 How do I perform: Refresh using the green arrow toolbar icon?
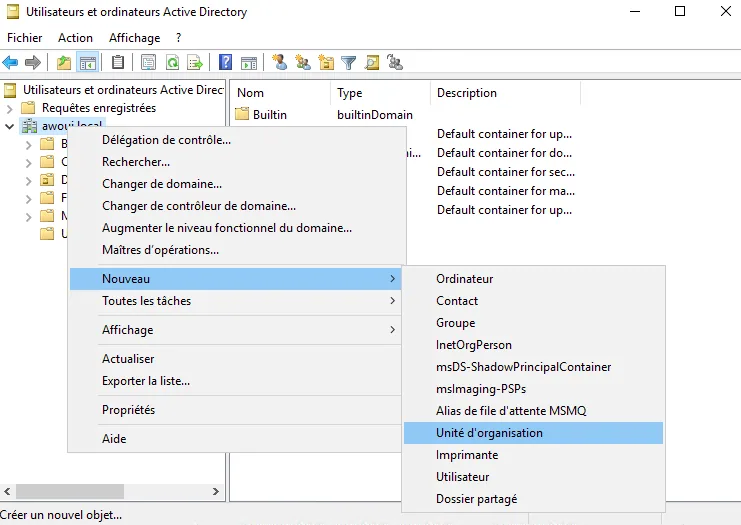[172, 62]
